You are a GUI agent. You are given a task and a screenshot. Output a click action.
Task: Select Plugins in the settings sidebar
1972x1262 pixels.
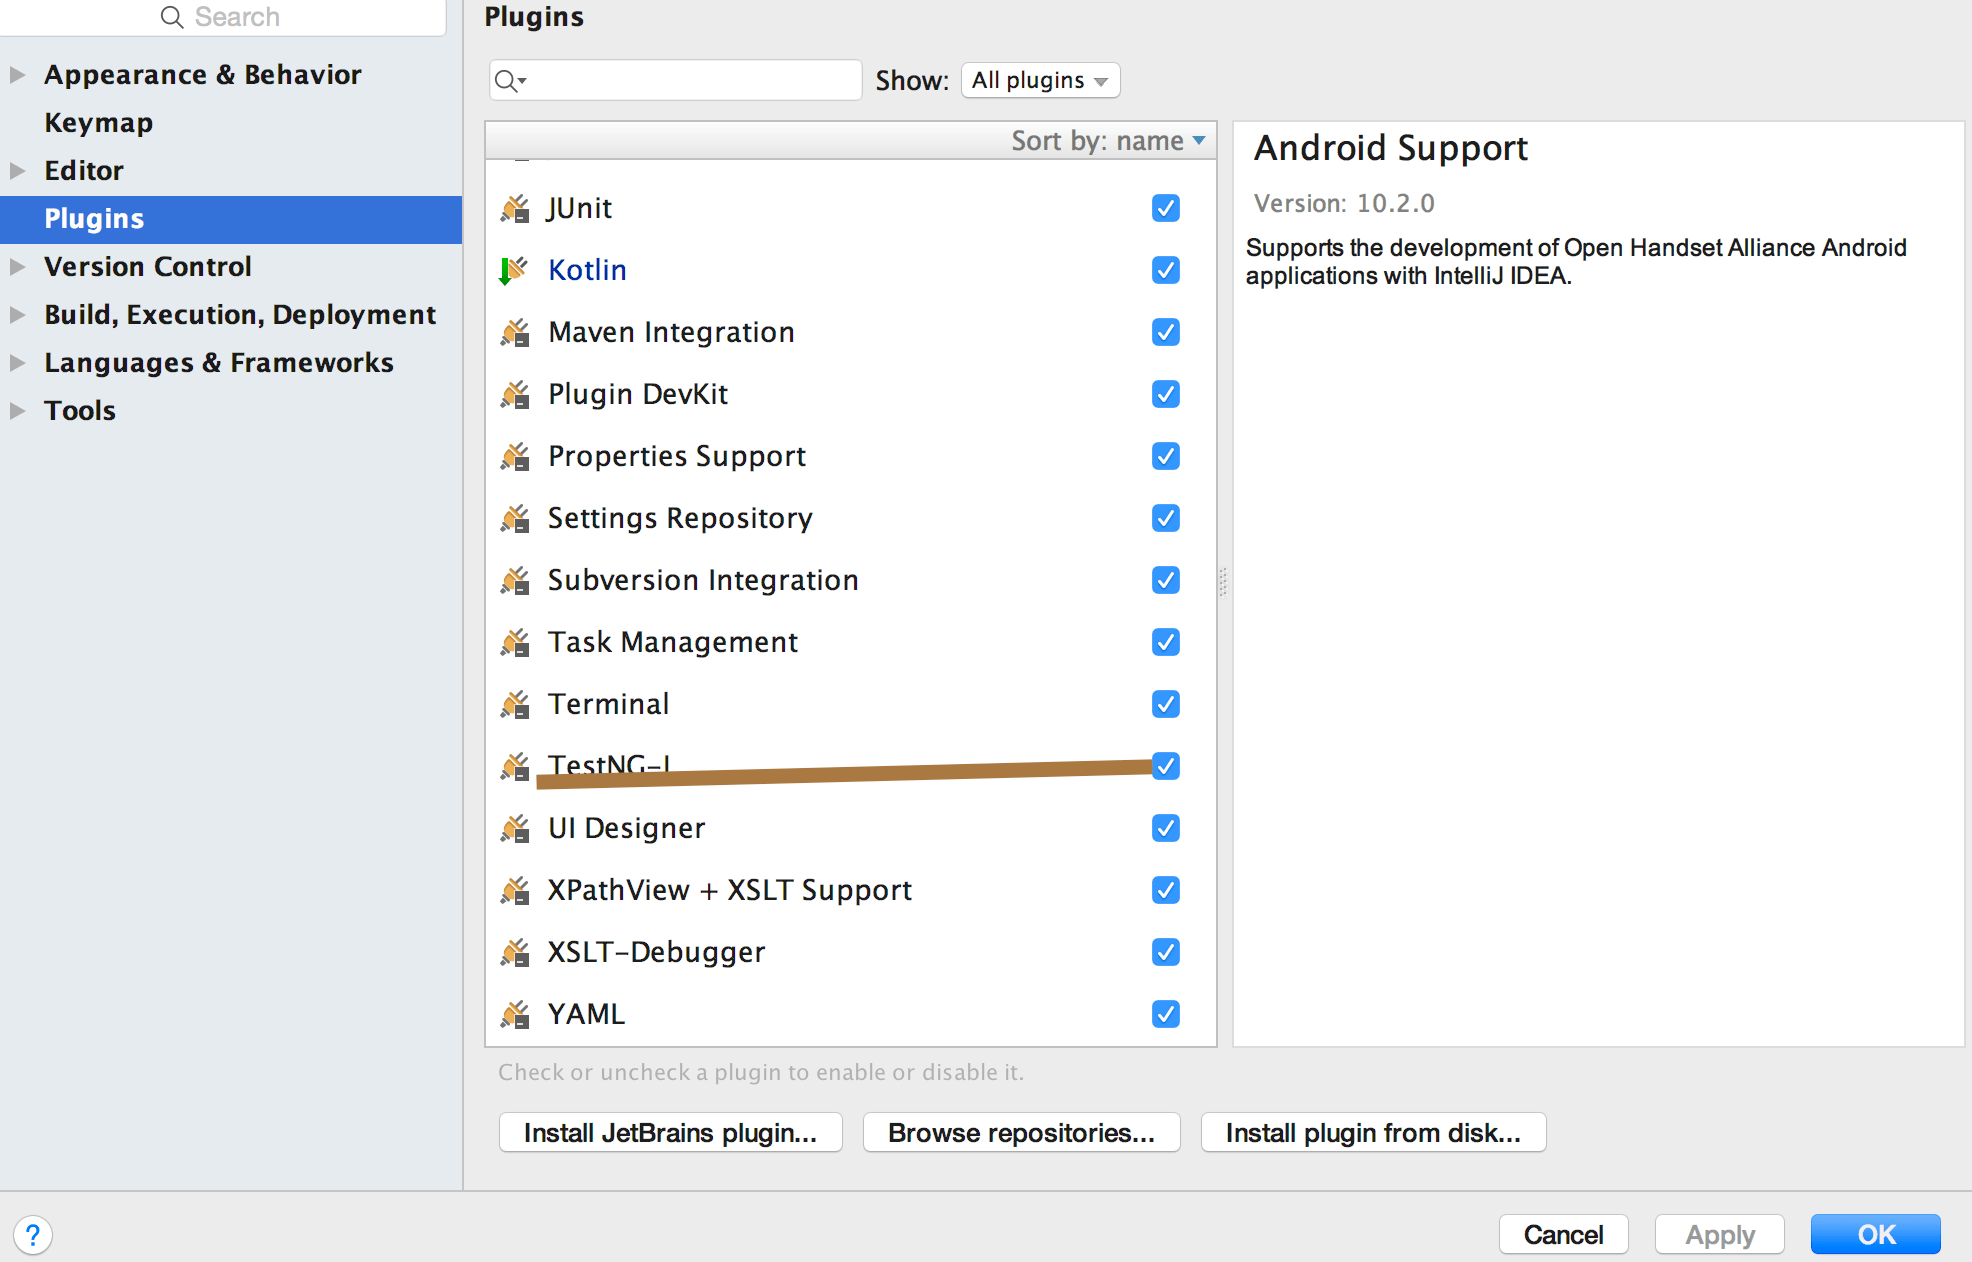[x=231, y=219]
